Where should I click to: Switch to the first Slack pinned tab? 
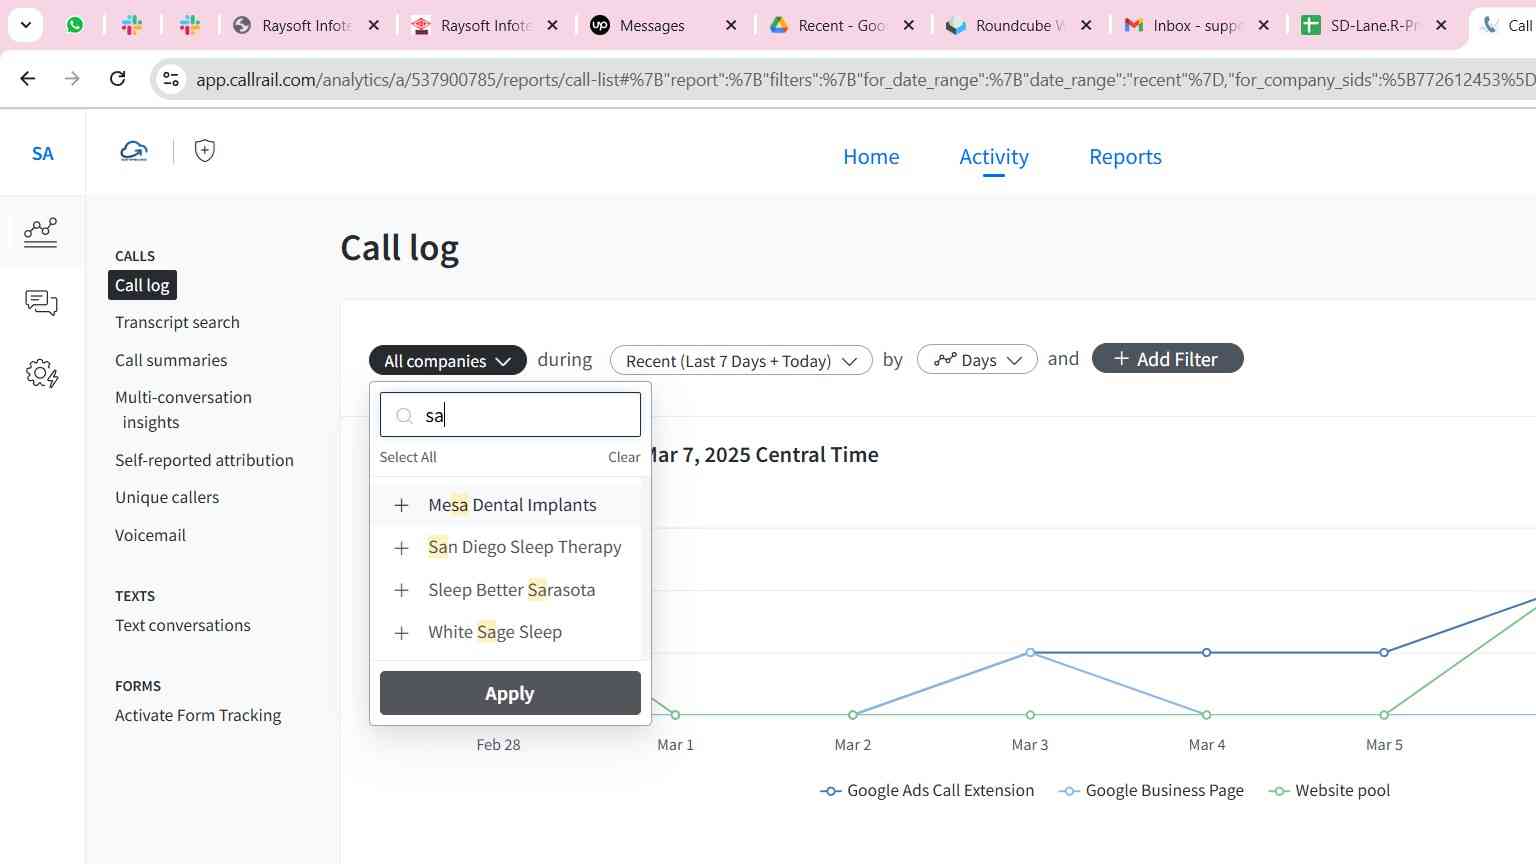coord(132,25)
